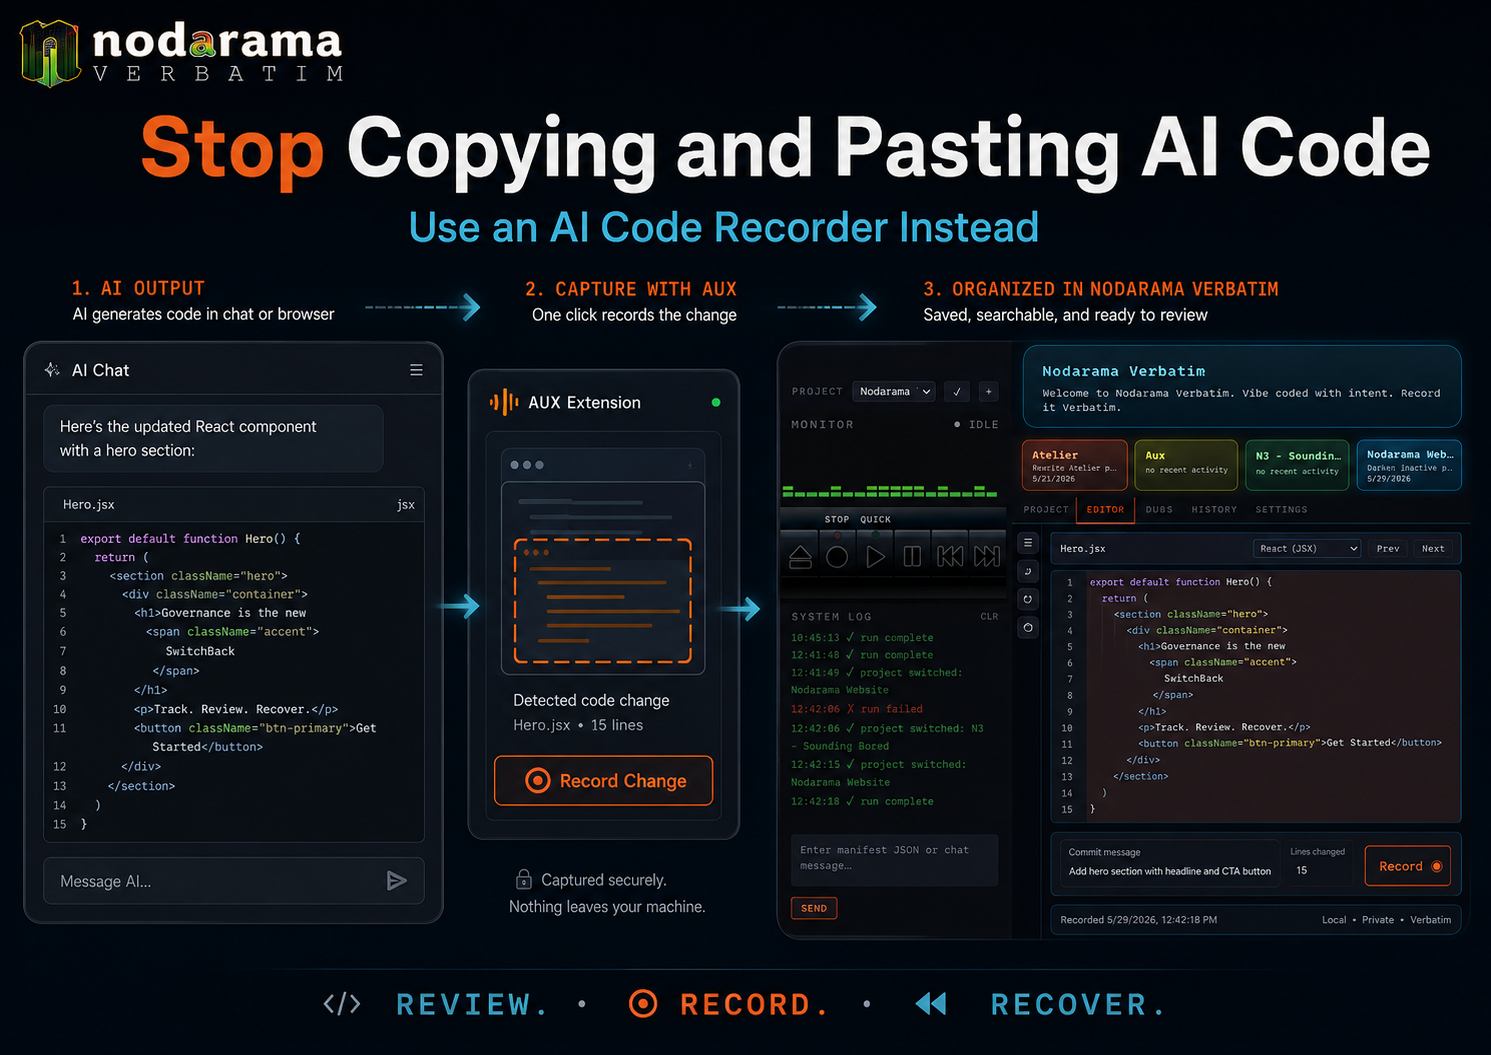Click the SEND button
The width and height of the screenshot is (1491, 1055).
(x=814, y=908)
